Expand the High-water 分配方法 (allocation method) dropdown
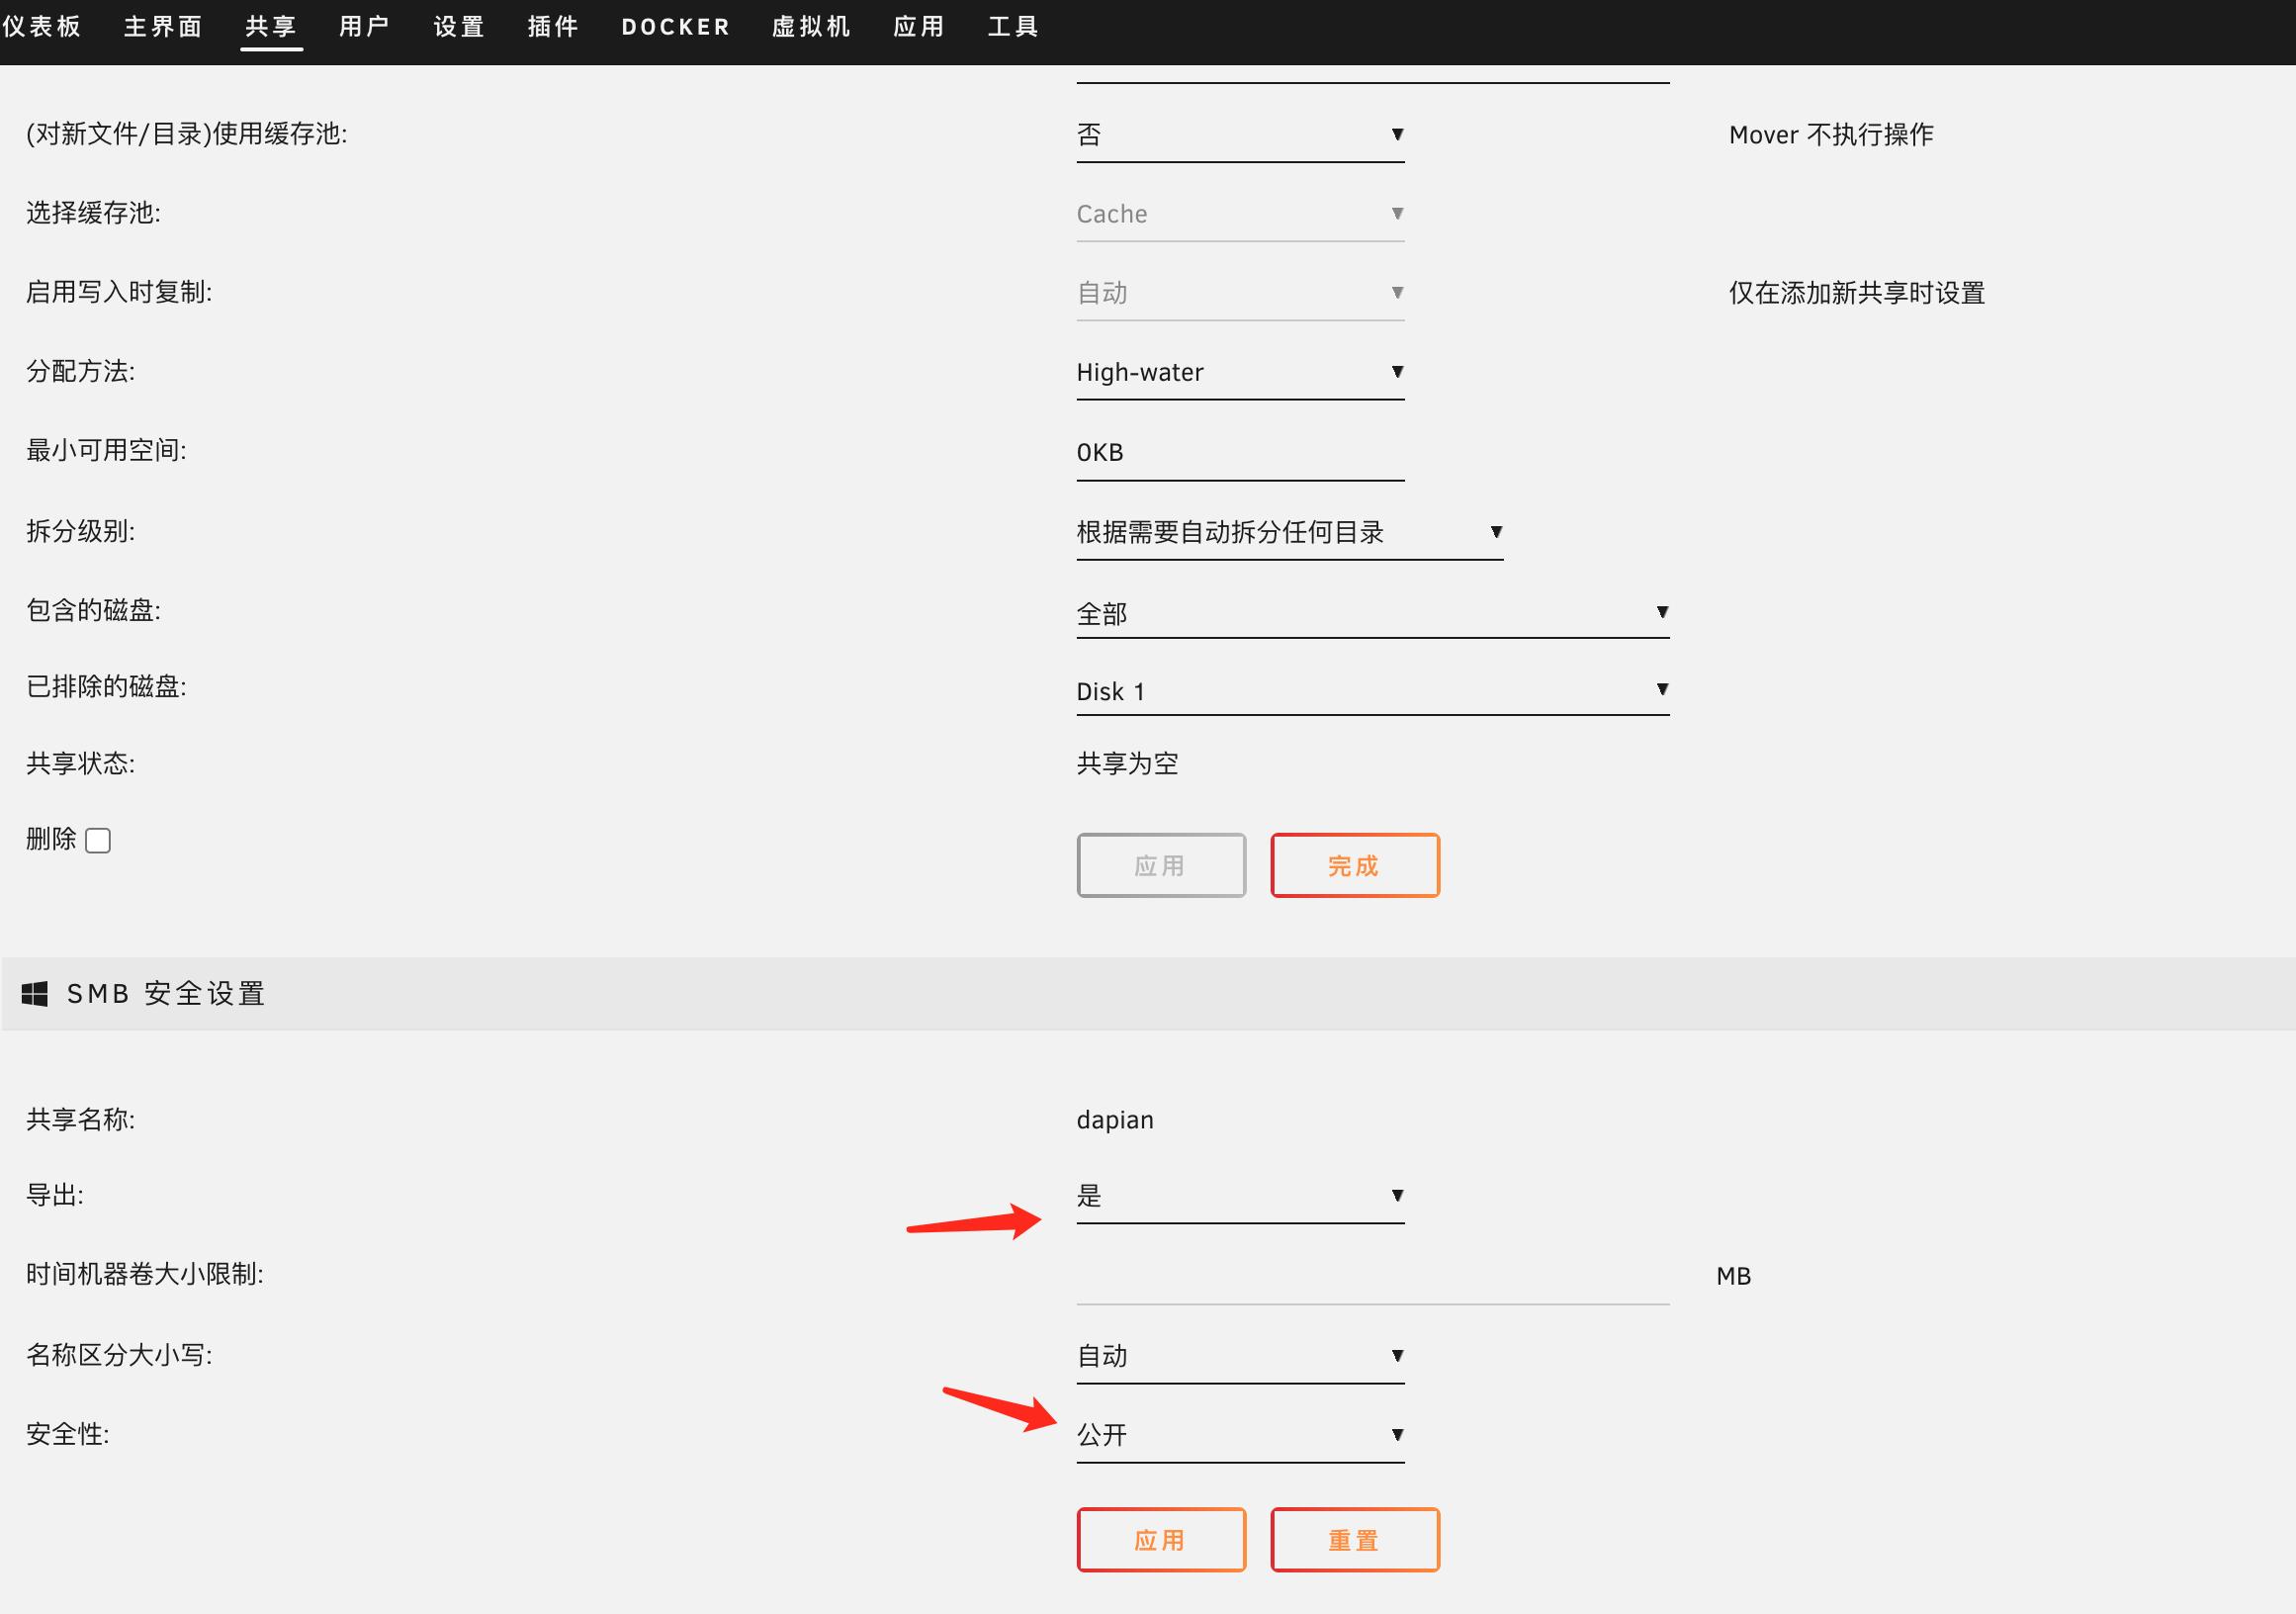2296x1614 pixels. click(x=1239, y=373)
